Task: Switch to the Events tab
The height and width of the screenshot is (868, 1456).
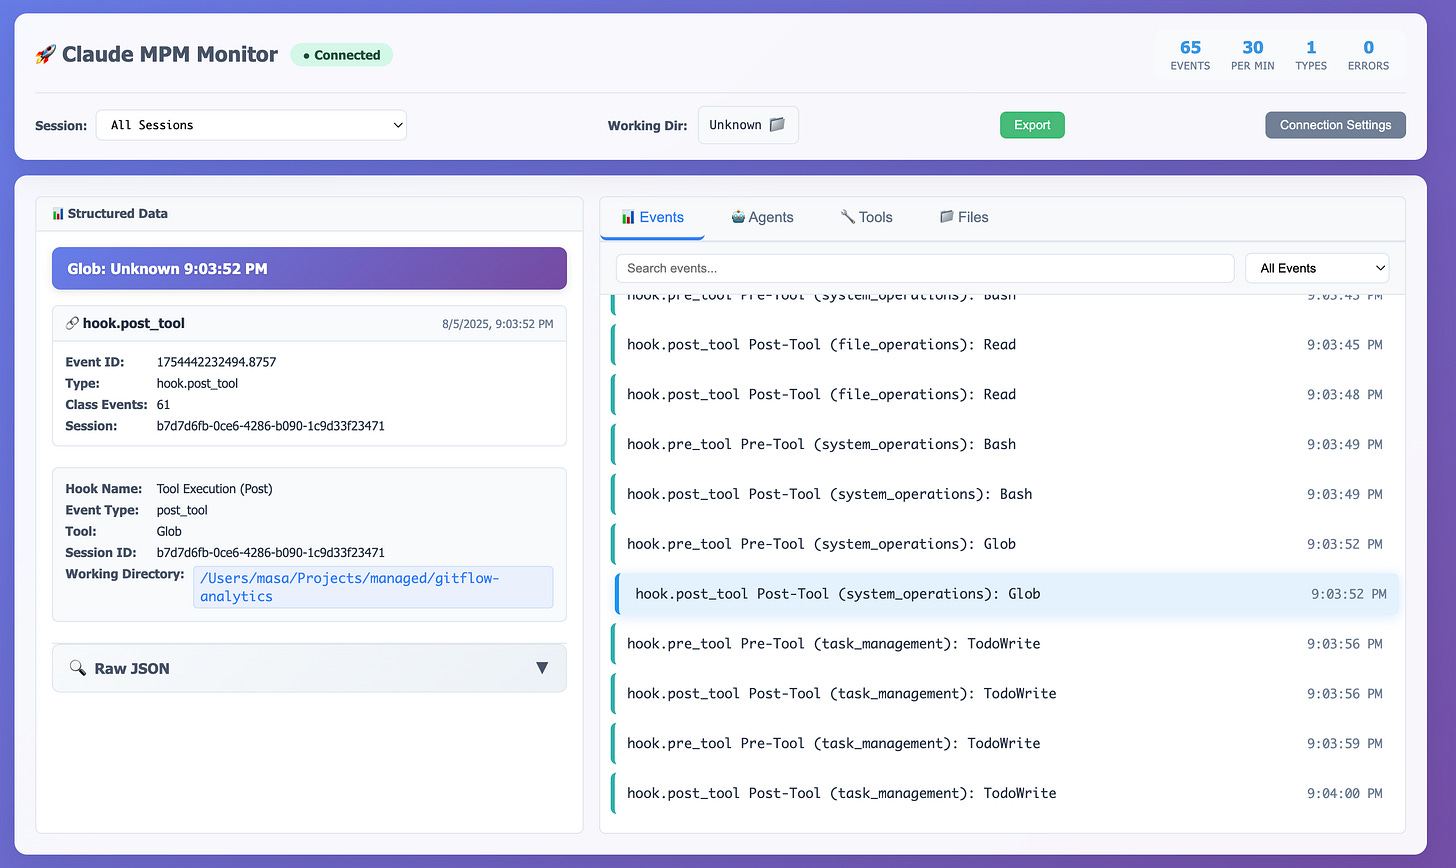Action: (x=652, y=217)
